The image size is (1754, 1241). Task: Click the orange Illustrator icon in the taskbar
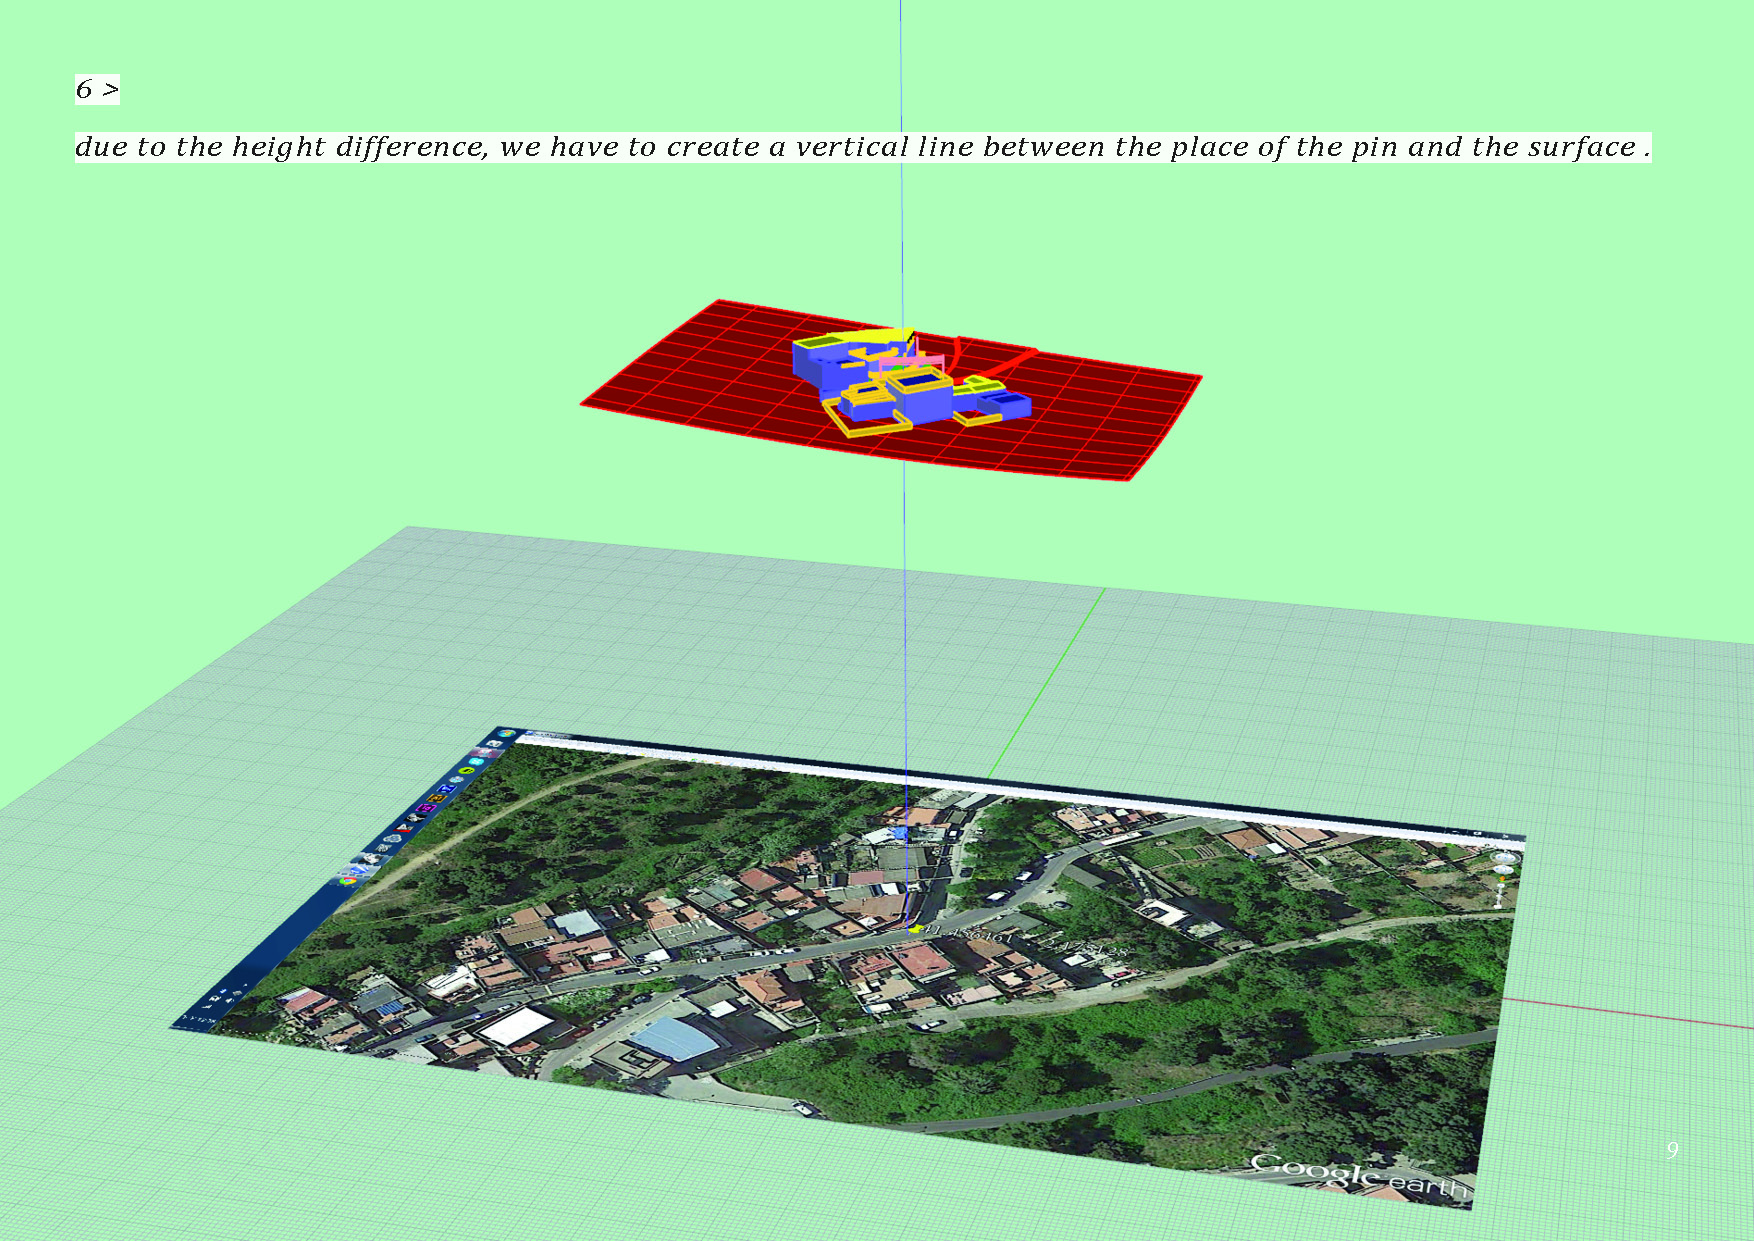click(435, 798)
